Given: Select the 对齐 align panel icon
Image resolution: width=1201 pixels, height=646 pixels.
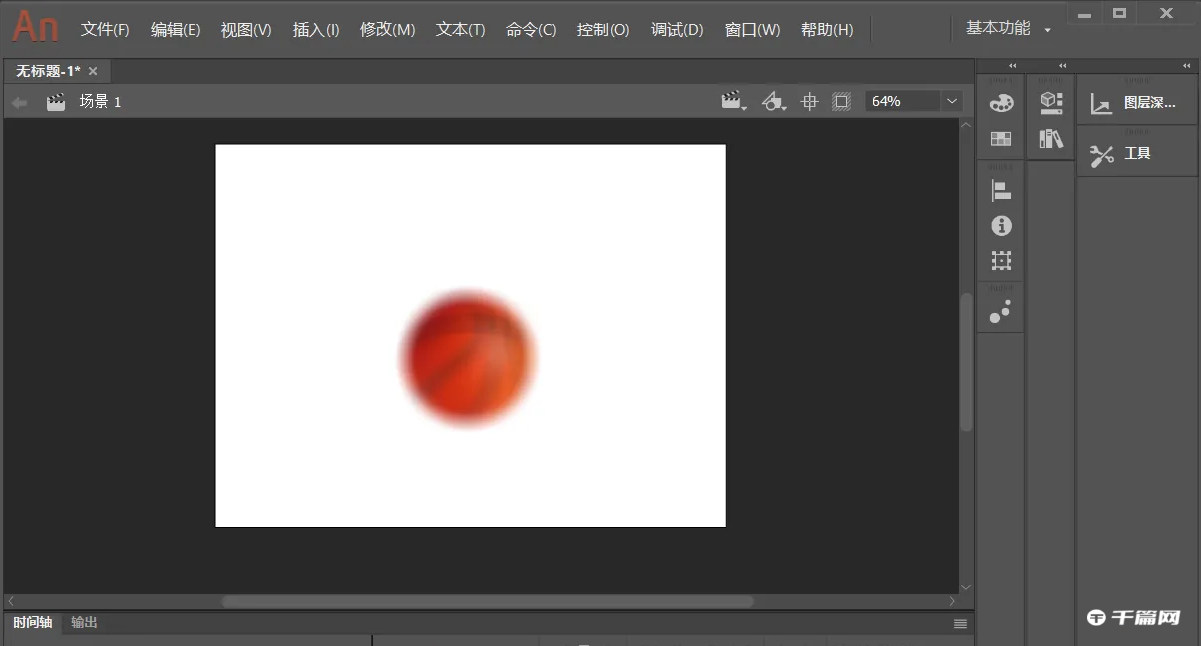Looking at the screenshot, I should coord(1000,189).
